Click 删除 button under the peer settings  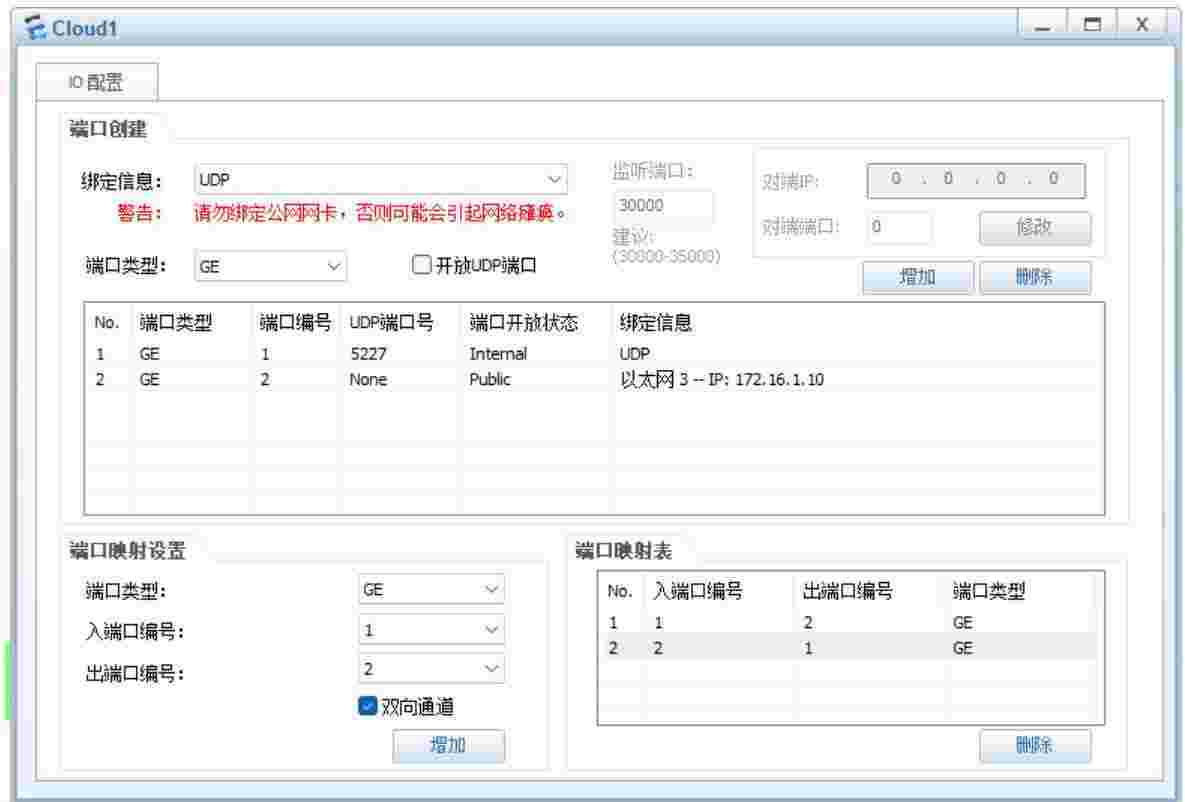[1034, 278]
